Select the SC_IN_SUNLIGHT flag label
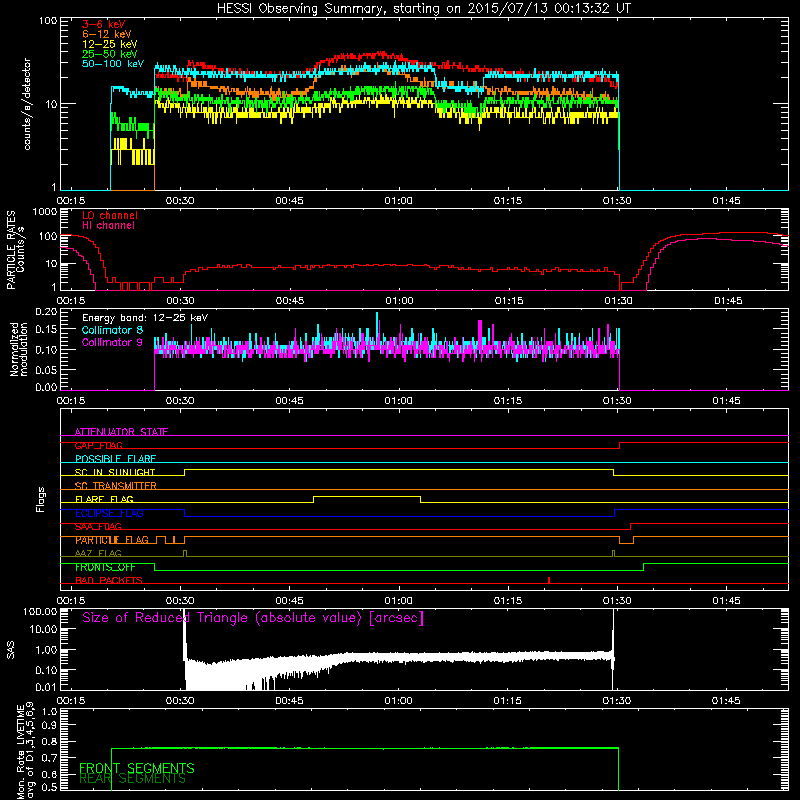This screenshot has width=800, height=800. [115, 472]
